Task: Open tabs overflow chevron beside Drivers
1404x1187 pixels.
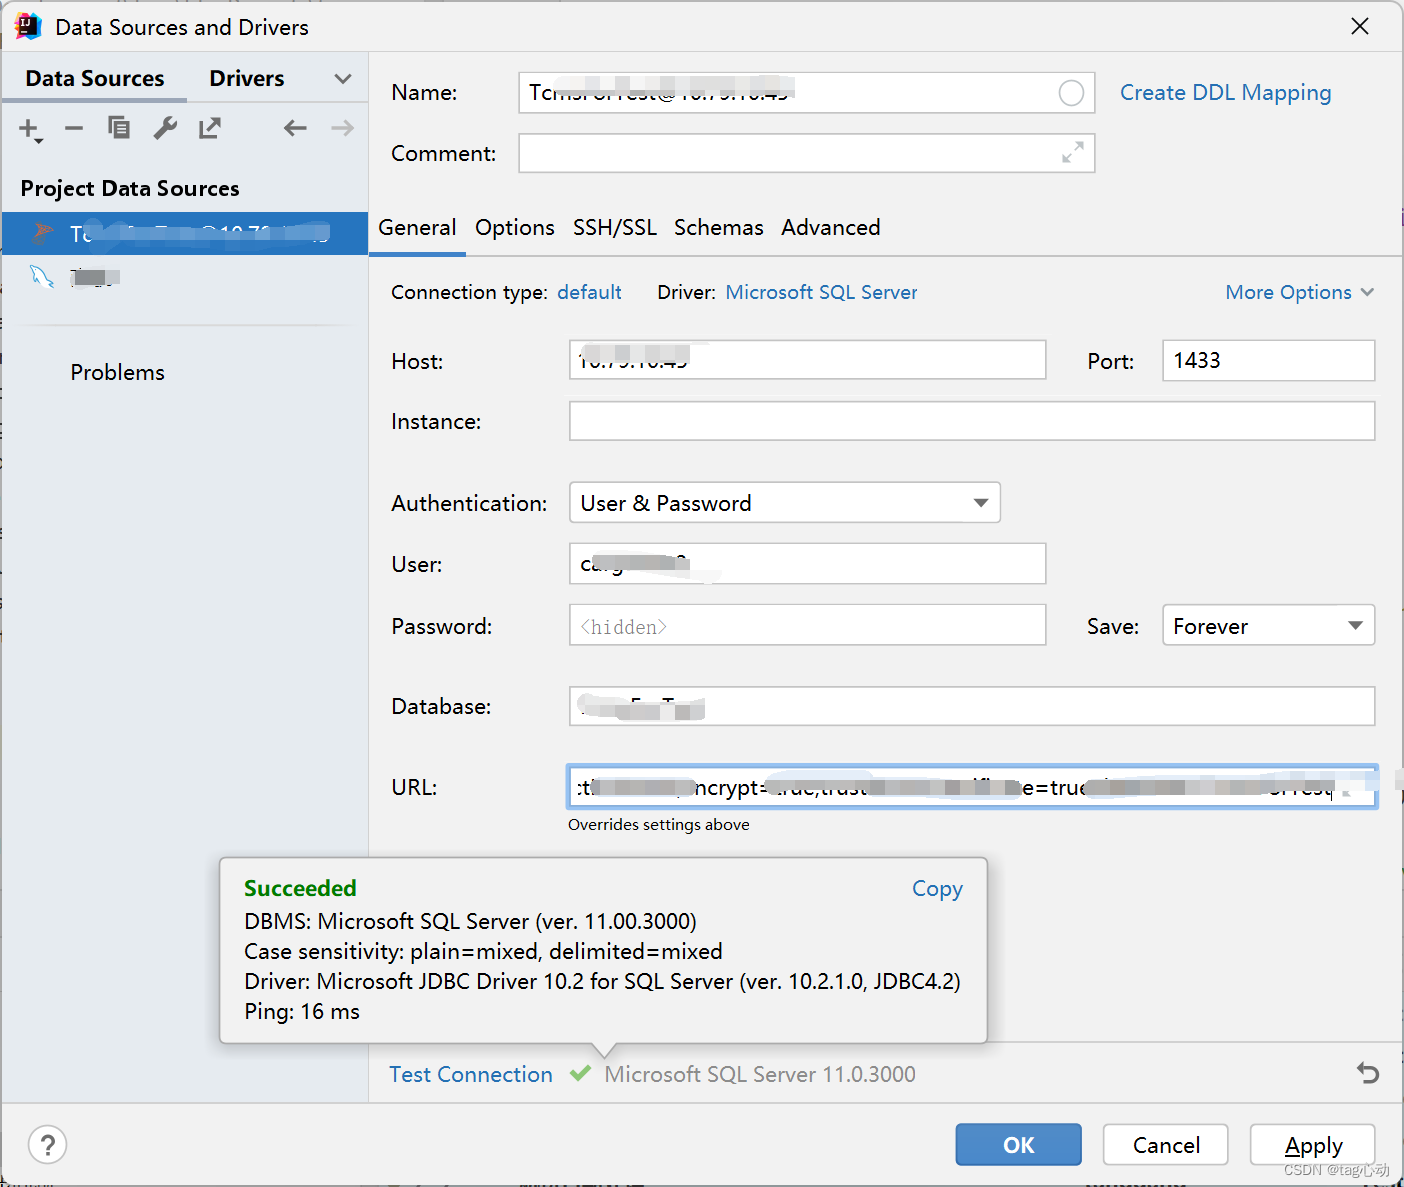Action: pyautogui.click(x=343, y=79)
